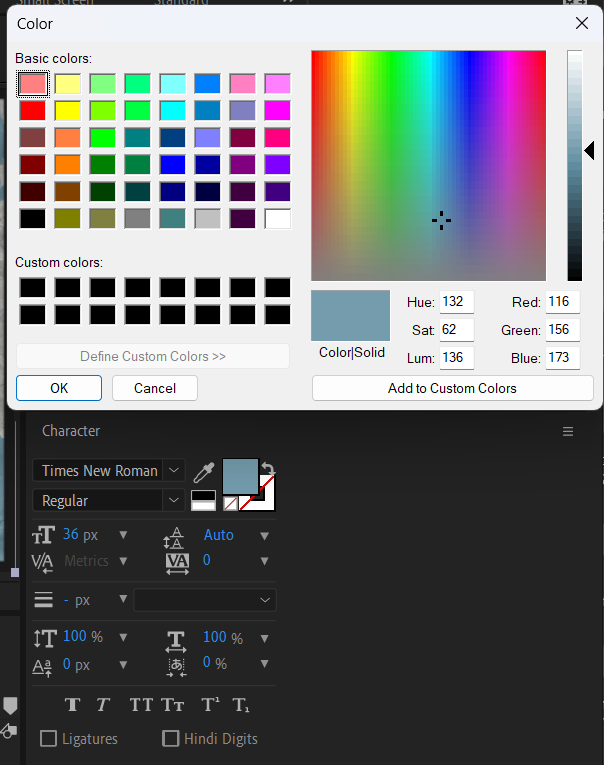604x765 pixels.
Task: Toggle Superscript text style
Action: [x=210, y=705]
